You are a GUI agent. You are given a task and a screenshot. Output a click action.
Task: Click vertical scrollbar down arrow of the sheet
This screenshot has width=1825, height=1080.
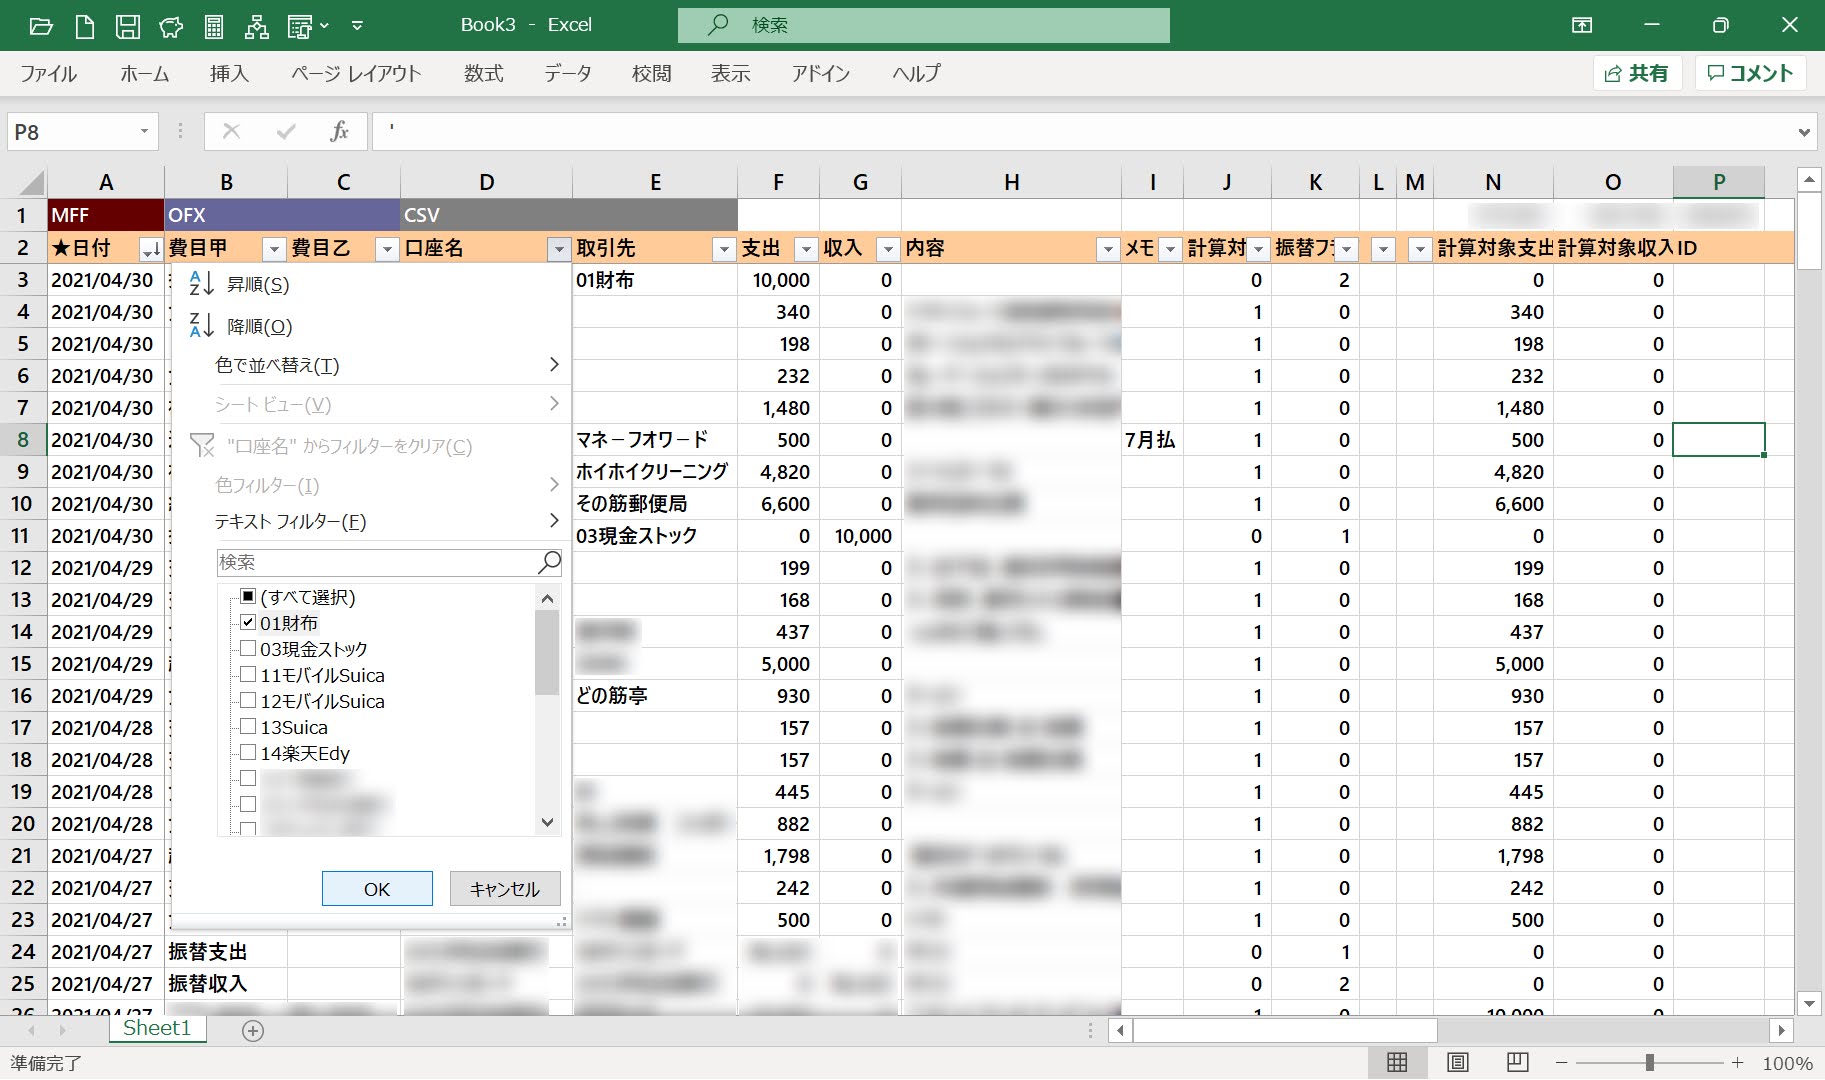1808,1003
